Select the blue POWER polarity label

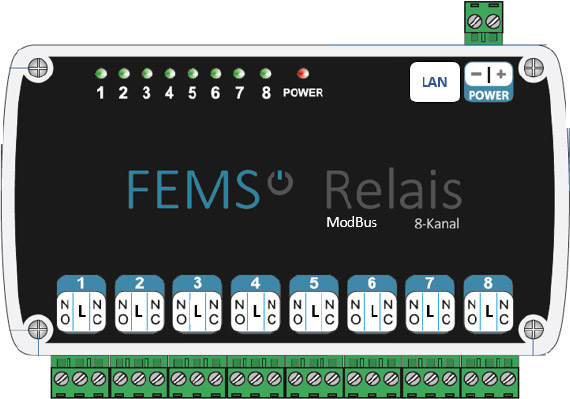coord(489,82)
